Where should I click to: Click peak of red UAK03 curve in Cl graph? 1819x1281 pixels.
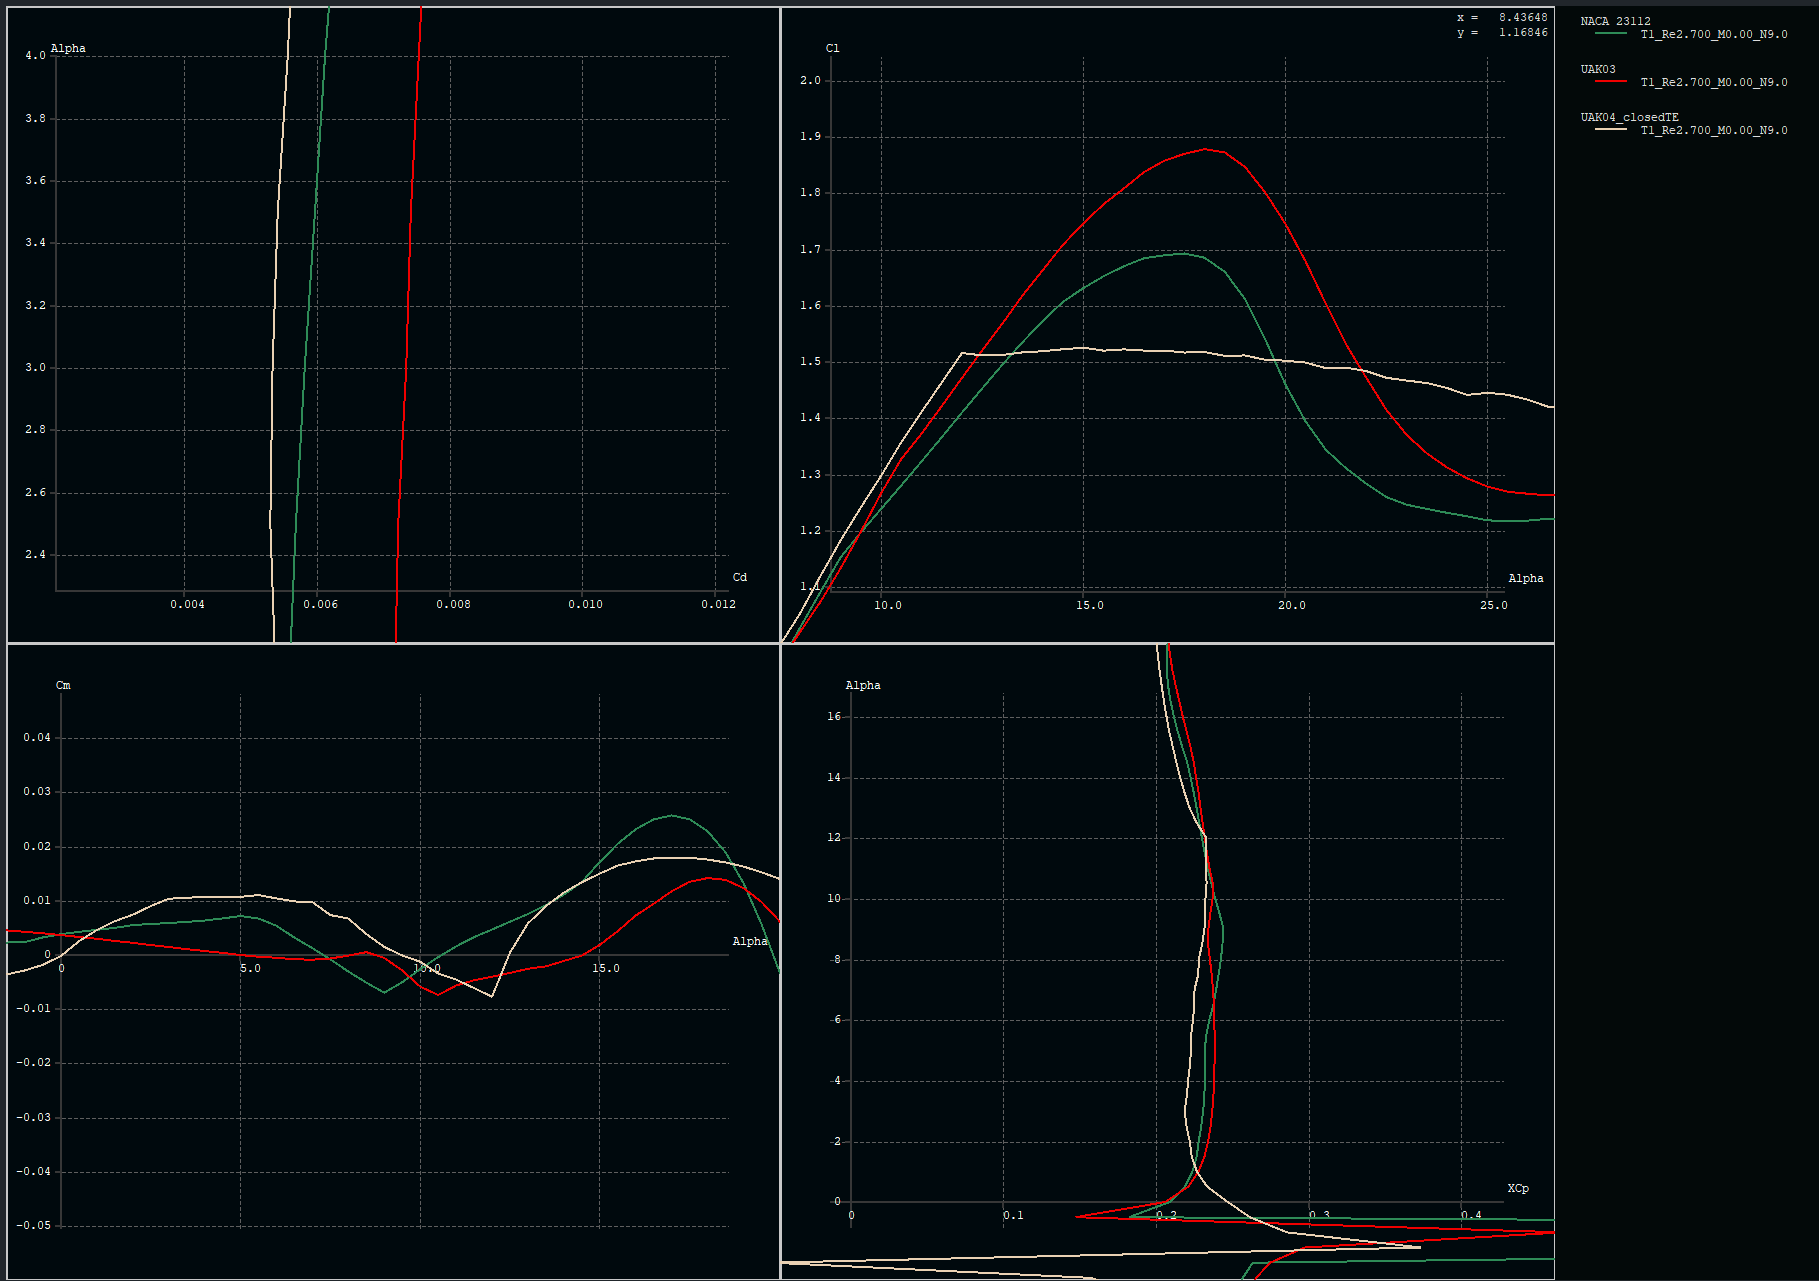click(x=1207, y=149)
